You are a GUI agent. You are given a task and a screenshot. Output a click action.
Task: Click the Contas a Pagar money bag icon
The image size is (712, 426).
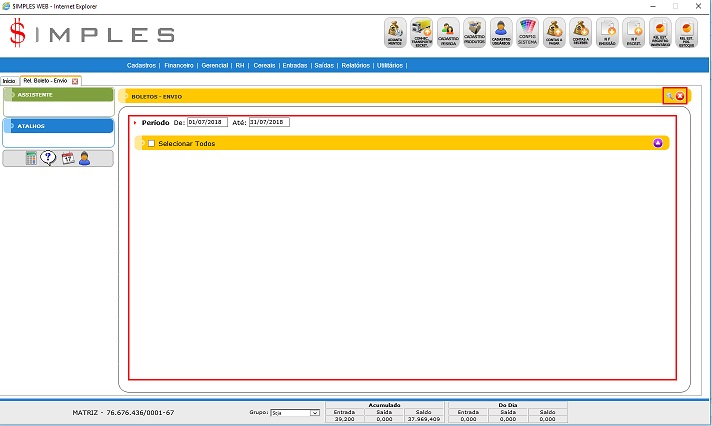(x=554, y=33)
